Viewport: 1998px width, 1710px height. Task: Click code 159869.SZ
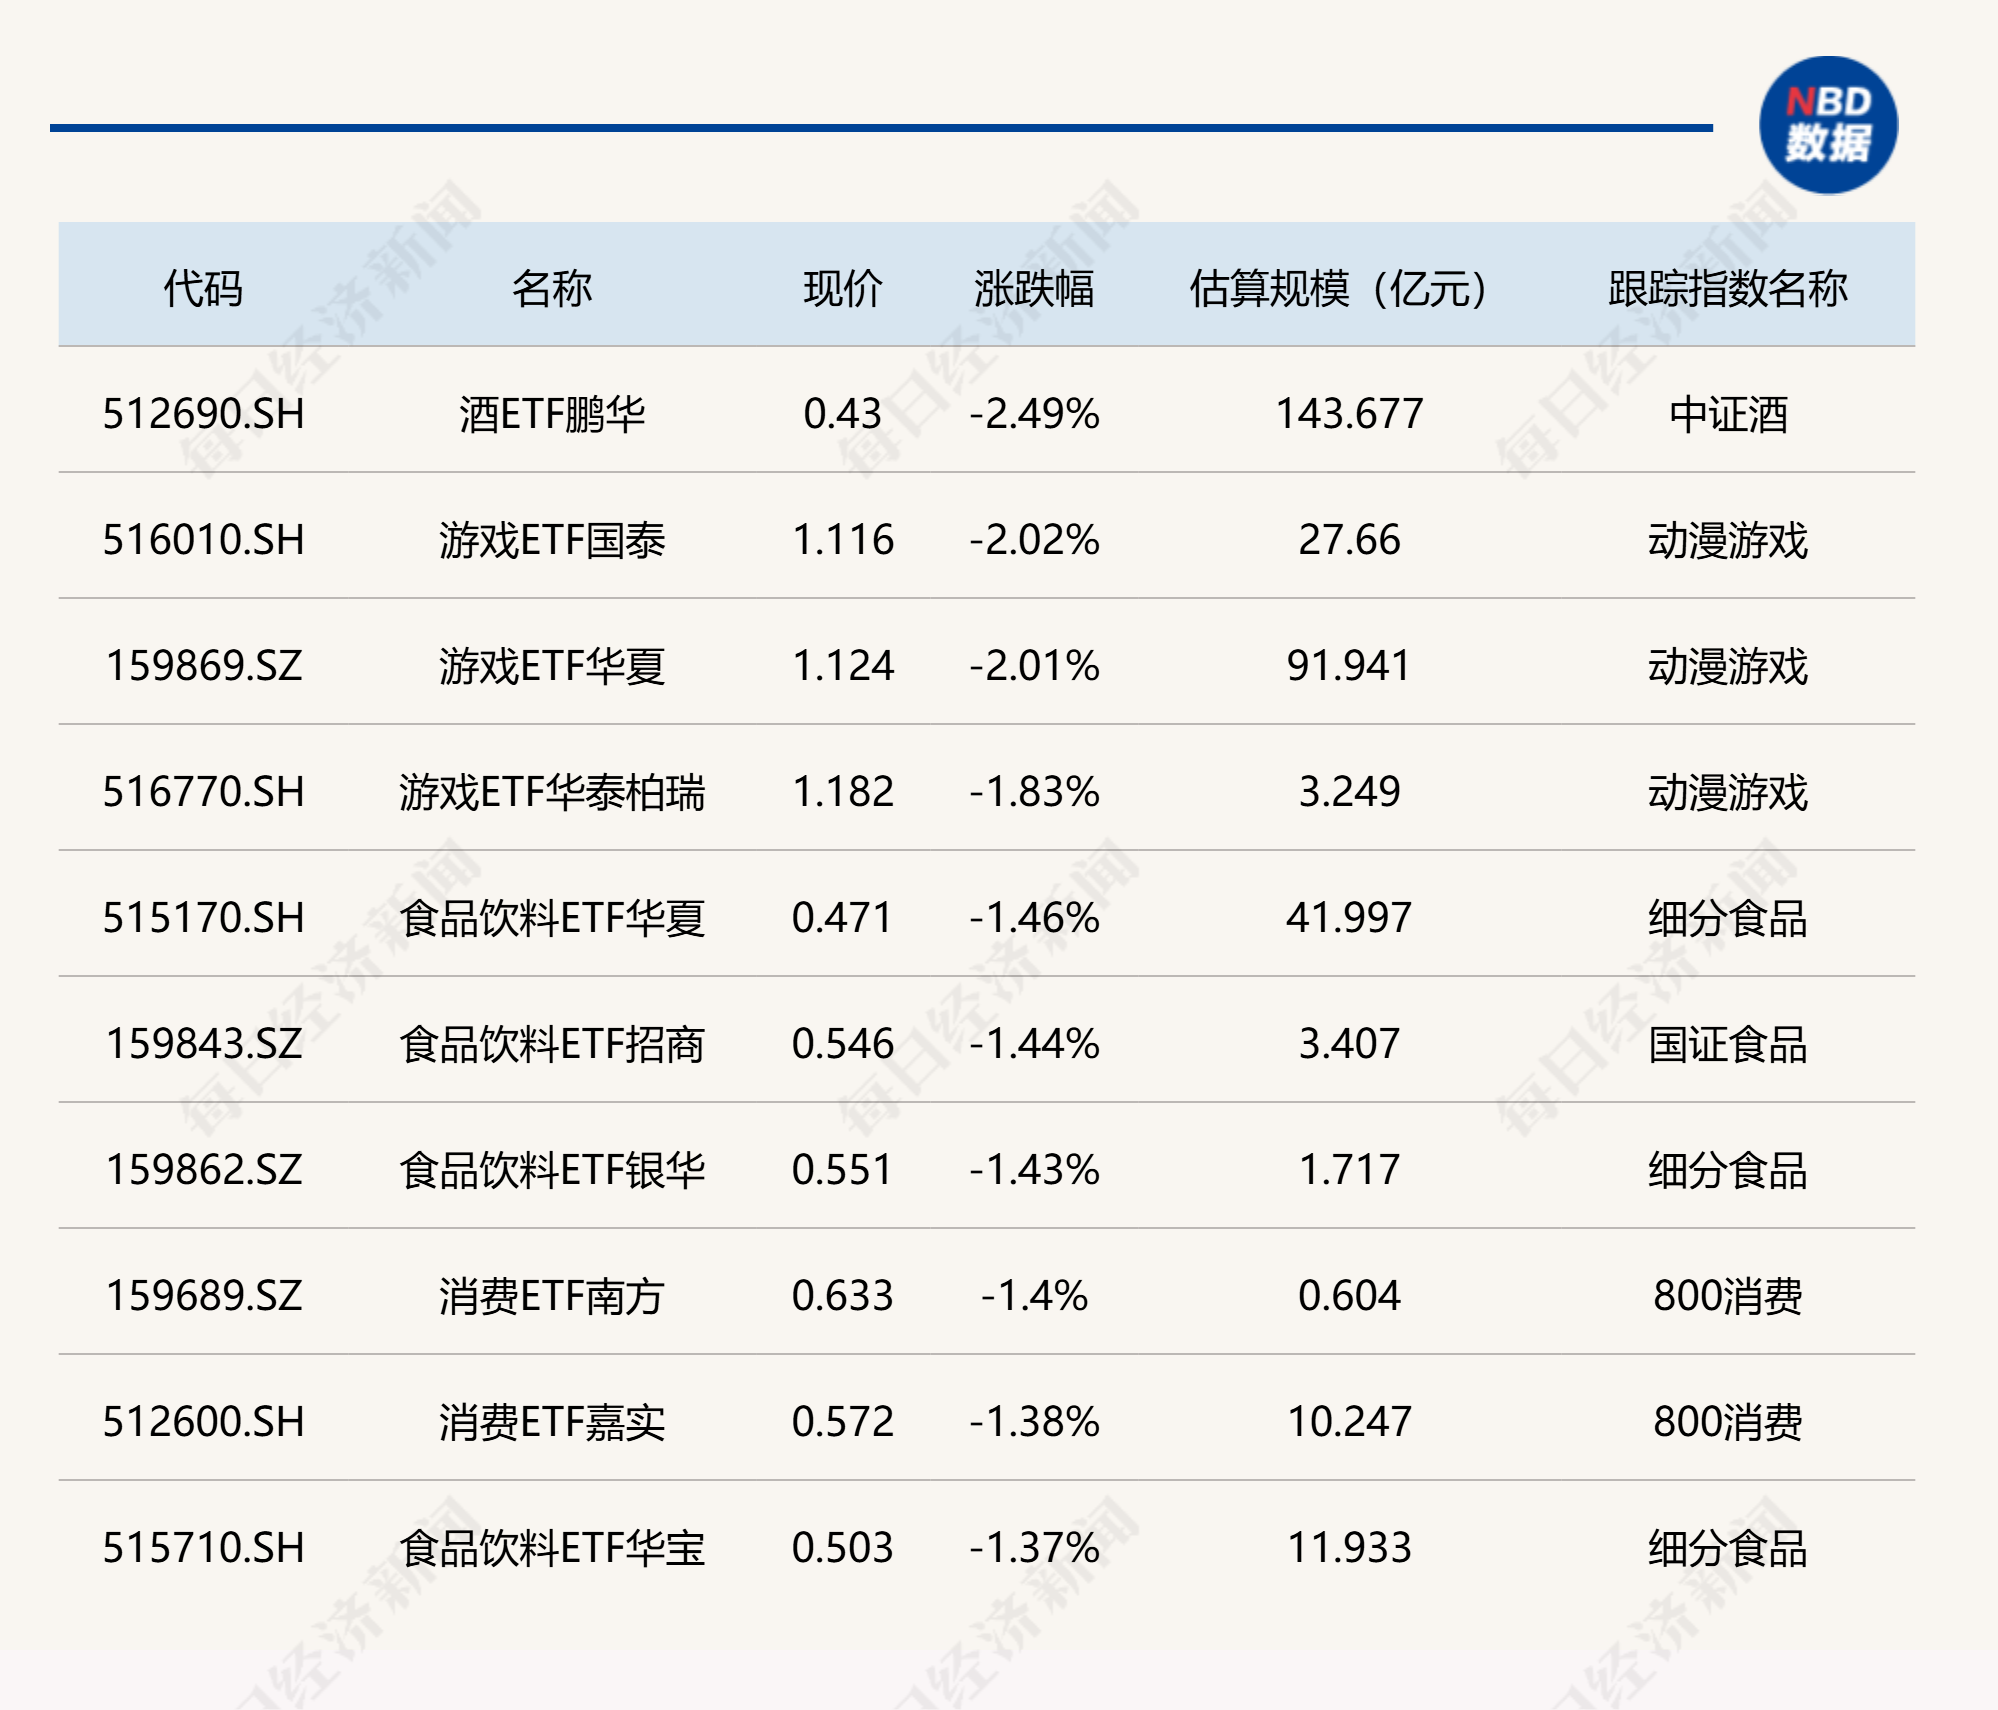click(203, 666)
